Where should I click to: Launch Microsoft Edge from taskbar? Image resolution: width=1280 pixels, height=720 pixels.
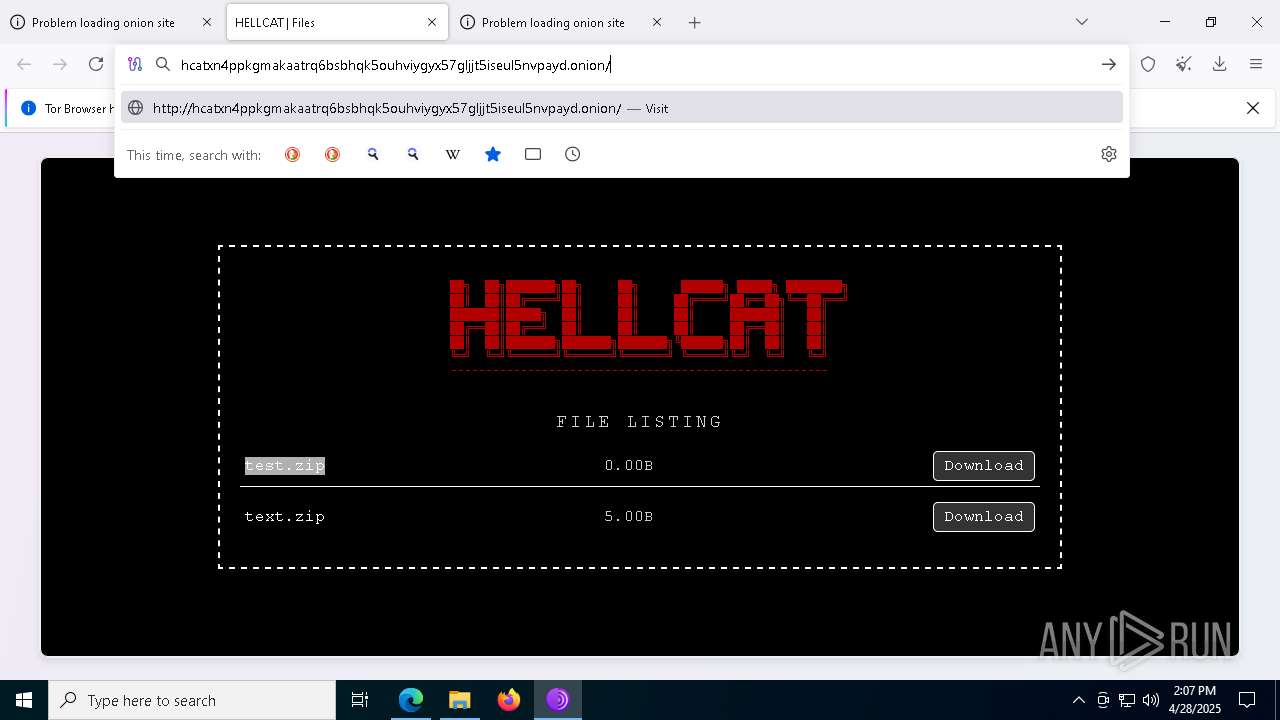click(411, 700)
